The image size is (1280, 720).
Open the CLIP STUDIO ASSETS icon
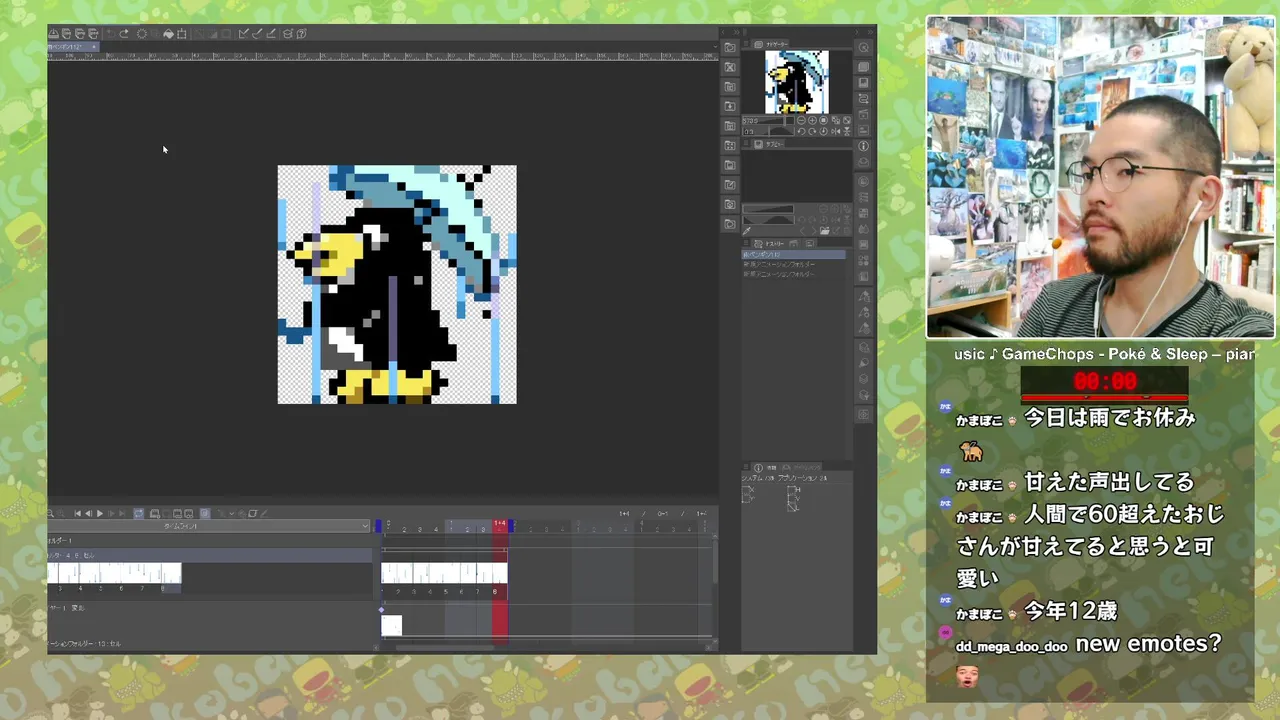[288, 34]
